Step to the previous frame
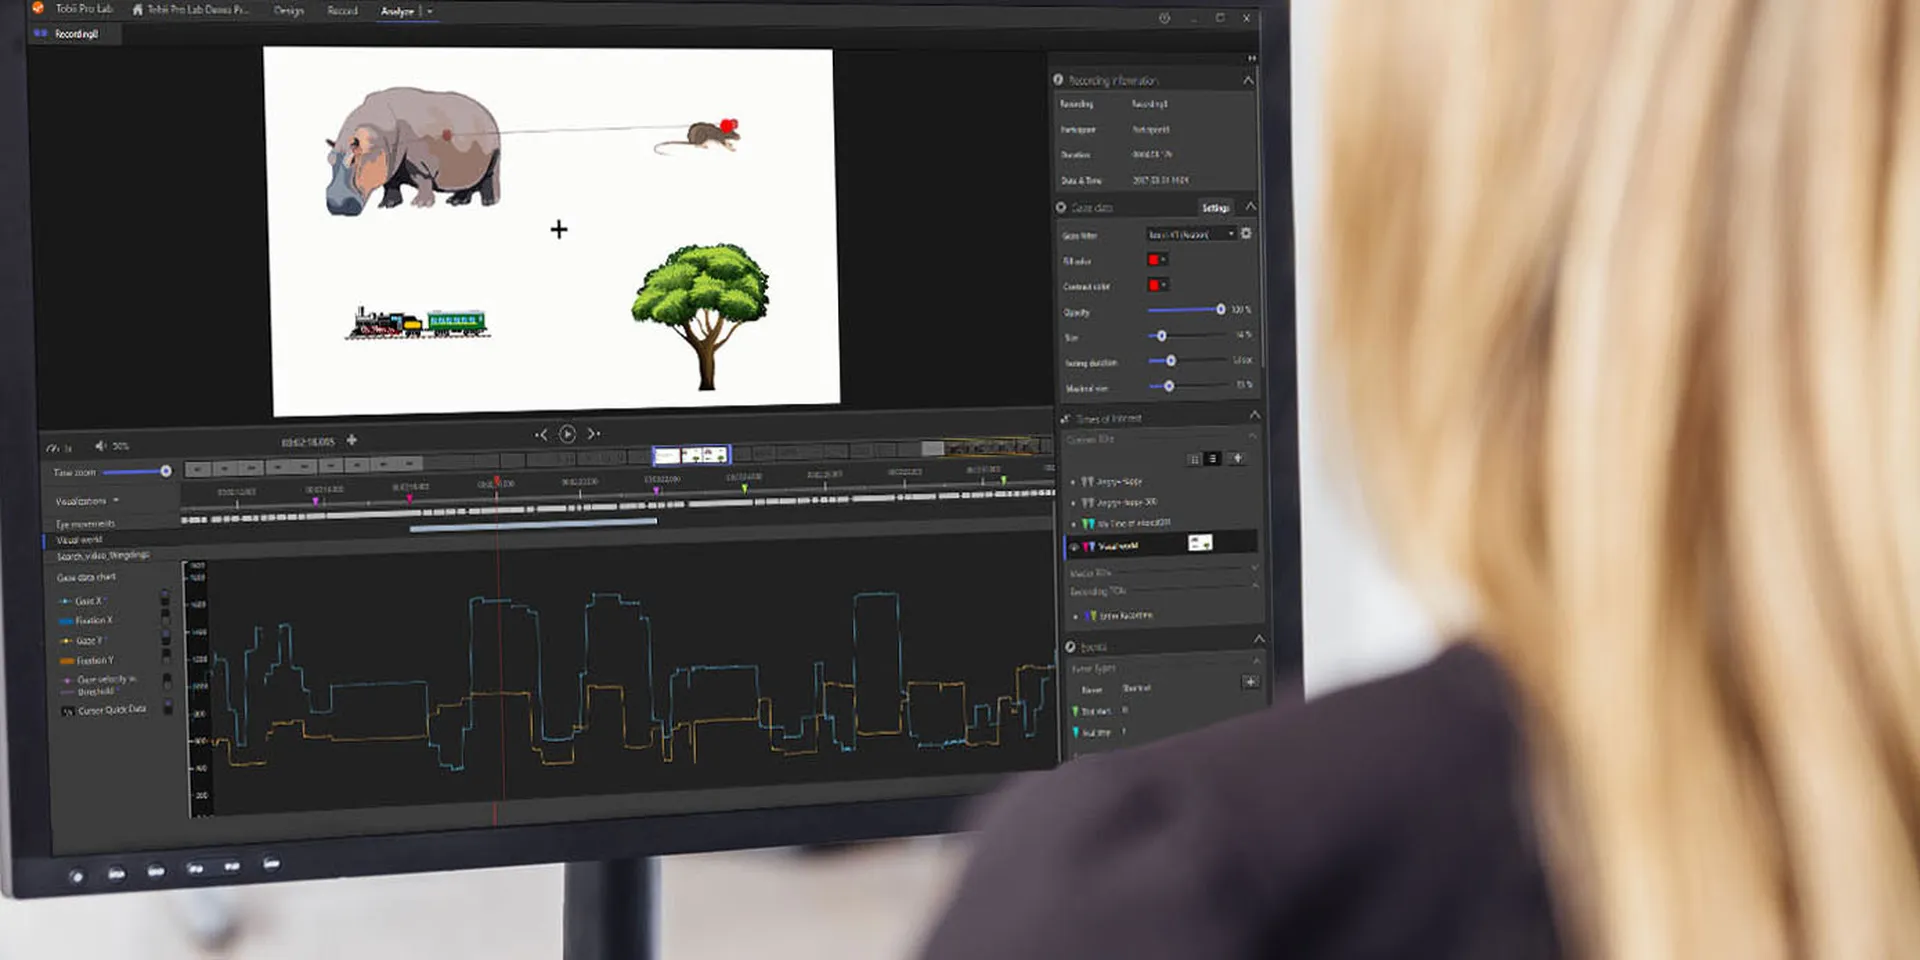This screenshot has width=1920, height=960. tap(541, 434)
